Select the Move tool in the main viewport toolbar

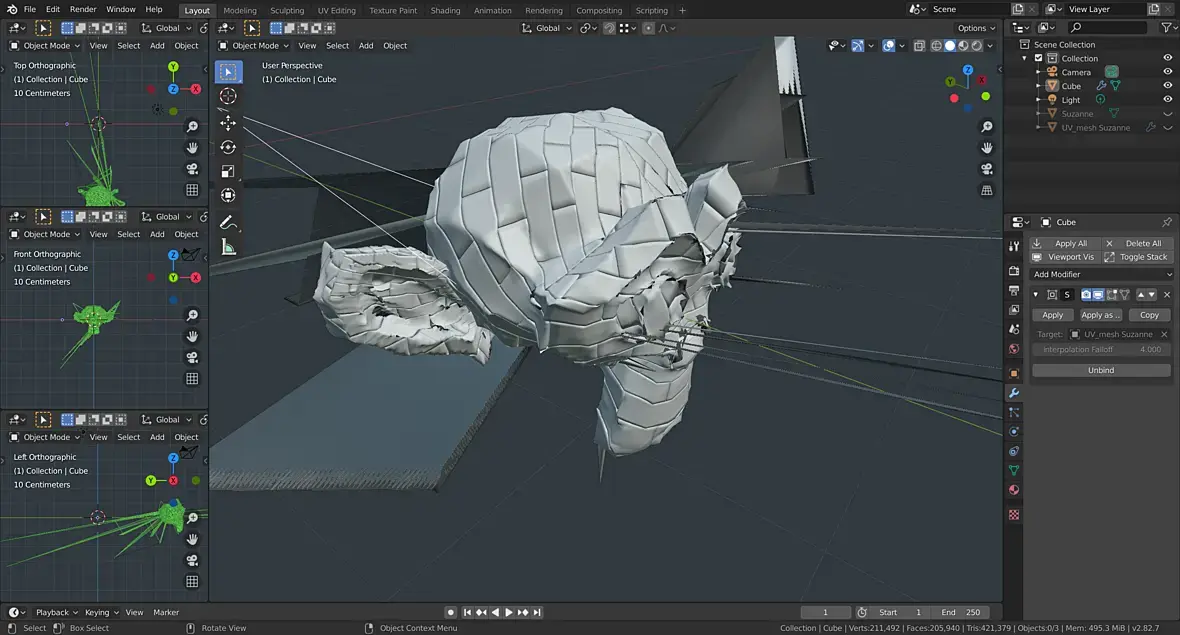(x=228, y=122)
